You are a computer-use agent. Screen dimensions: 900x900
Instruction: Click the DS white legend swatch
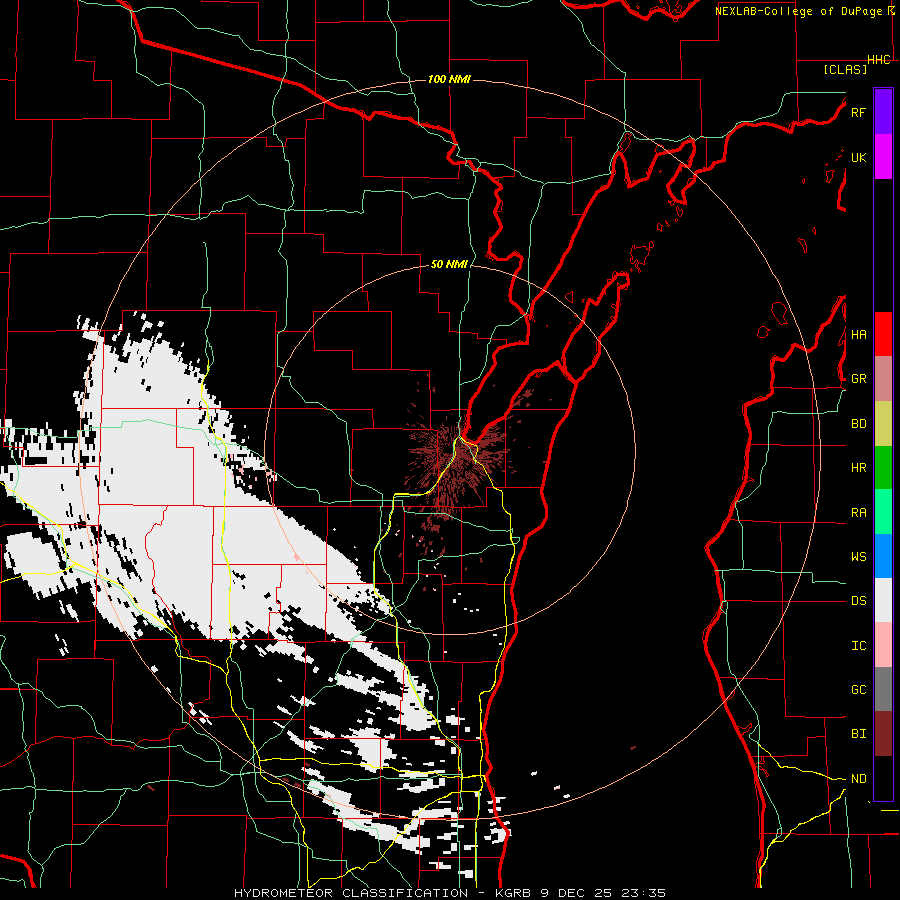(x=883, y=600)
